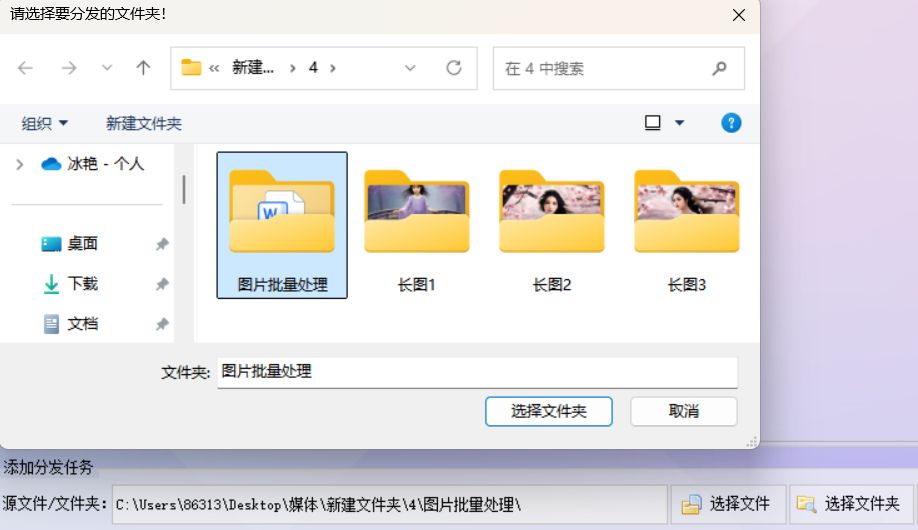
Task: Show hidden path levels via double chevron
Action: coord(214,68)
